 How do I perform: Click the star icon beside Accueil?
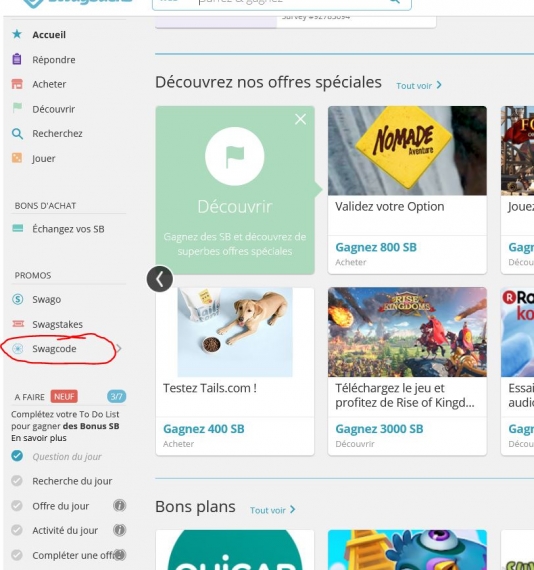[x=17, y=35]
